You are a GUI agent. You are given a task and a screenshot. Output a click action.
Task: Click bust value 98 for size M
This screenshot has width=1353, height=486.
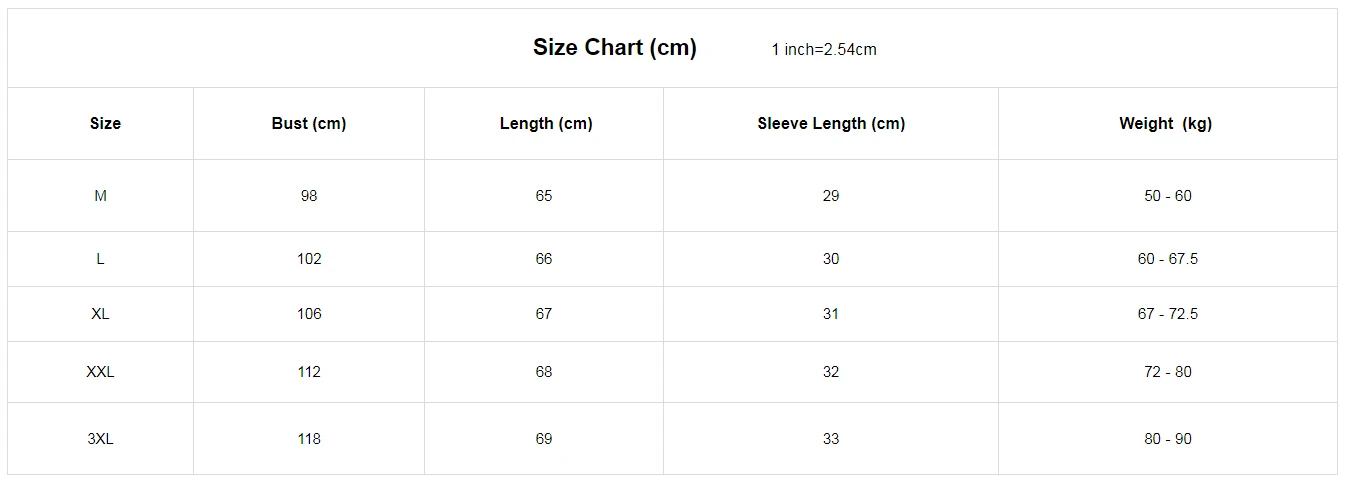point(309,196)
